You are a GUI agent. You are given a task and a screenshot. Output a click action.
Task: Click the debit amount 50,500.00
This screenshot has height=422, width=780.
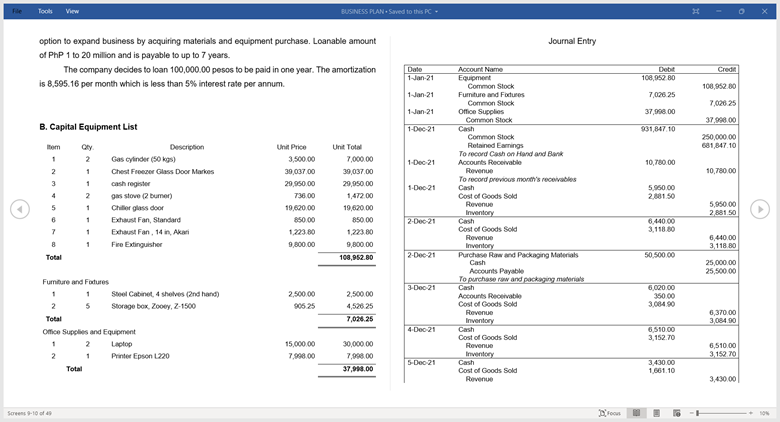[660, 255]
